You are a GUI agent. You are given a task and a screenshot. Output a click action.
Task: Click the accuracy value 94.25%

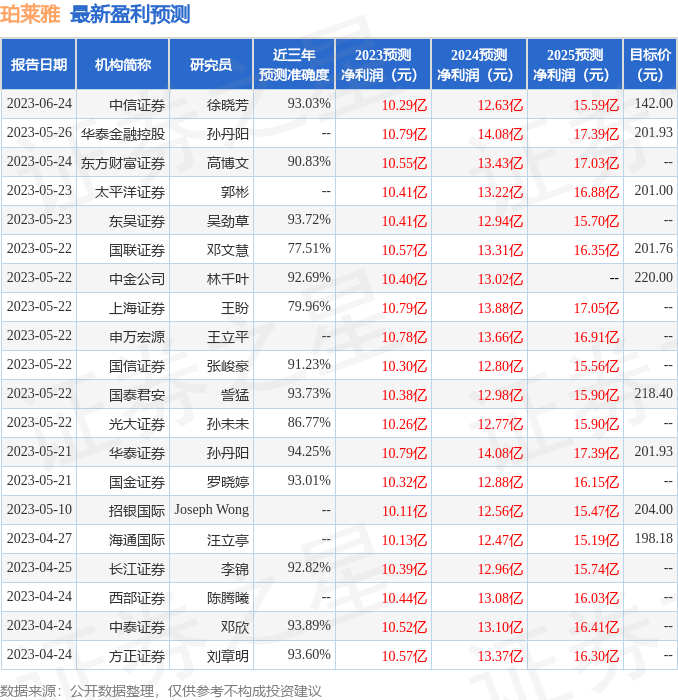pos(309,451)
